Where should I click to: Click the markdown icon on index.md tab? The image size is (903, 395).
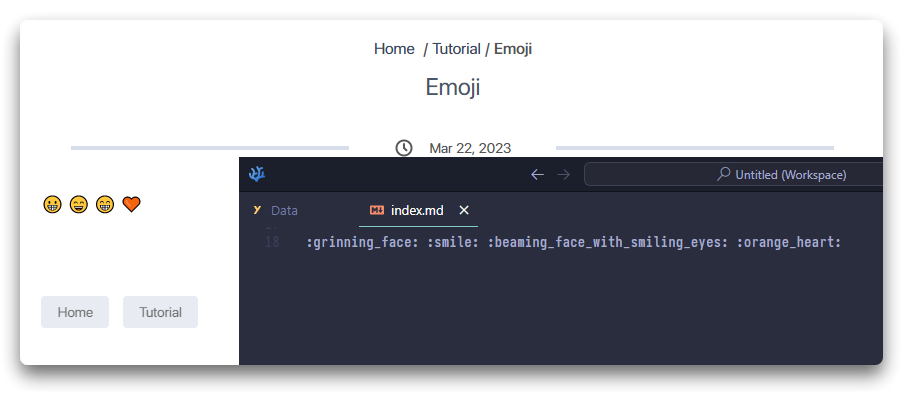[377, 211]
